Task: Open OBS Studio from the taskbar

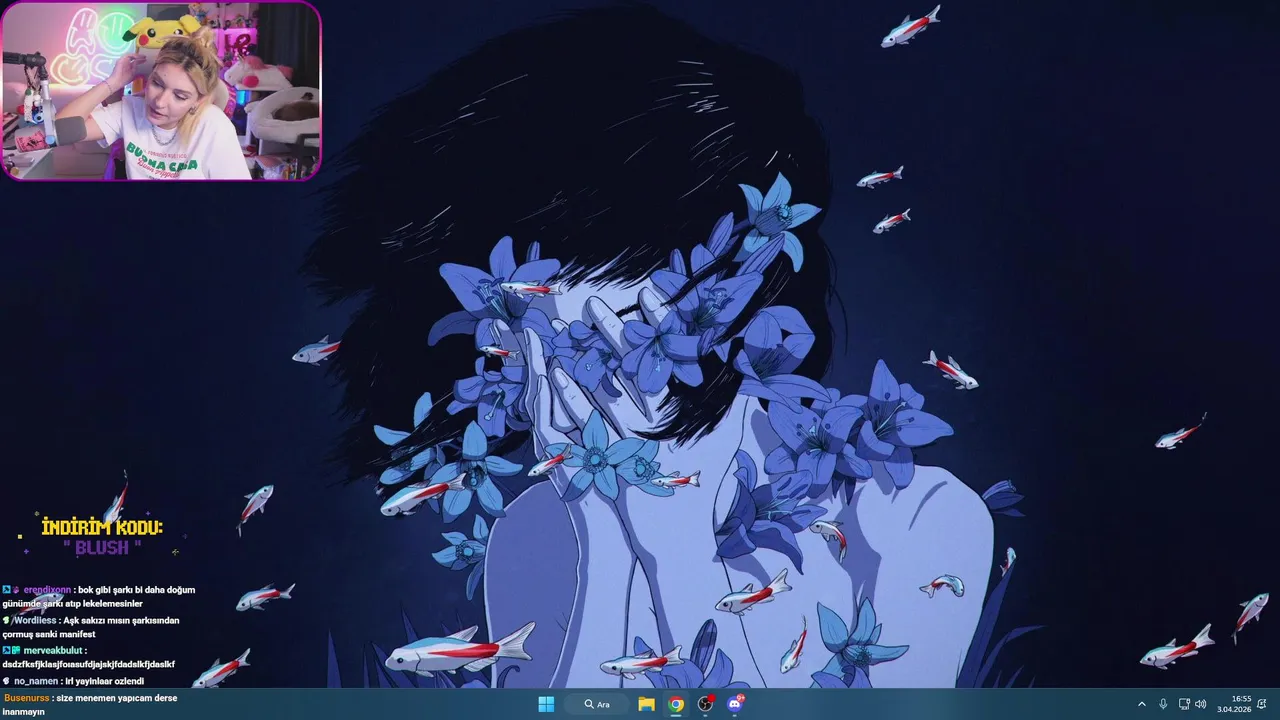Action: (x=706, y=704)
